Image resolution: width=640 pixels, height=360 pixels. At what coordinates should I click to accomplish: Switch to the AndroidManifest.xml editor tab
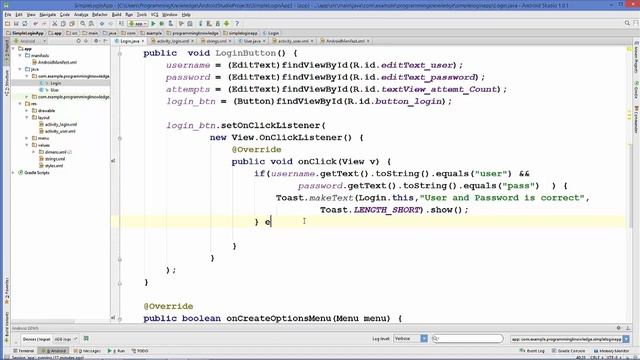(344, 41)
